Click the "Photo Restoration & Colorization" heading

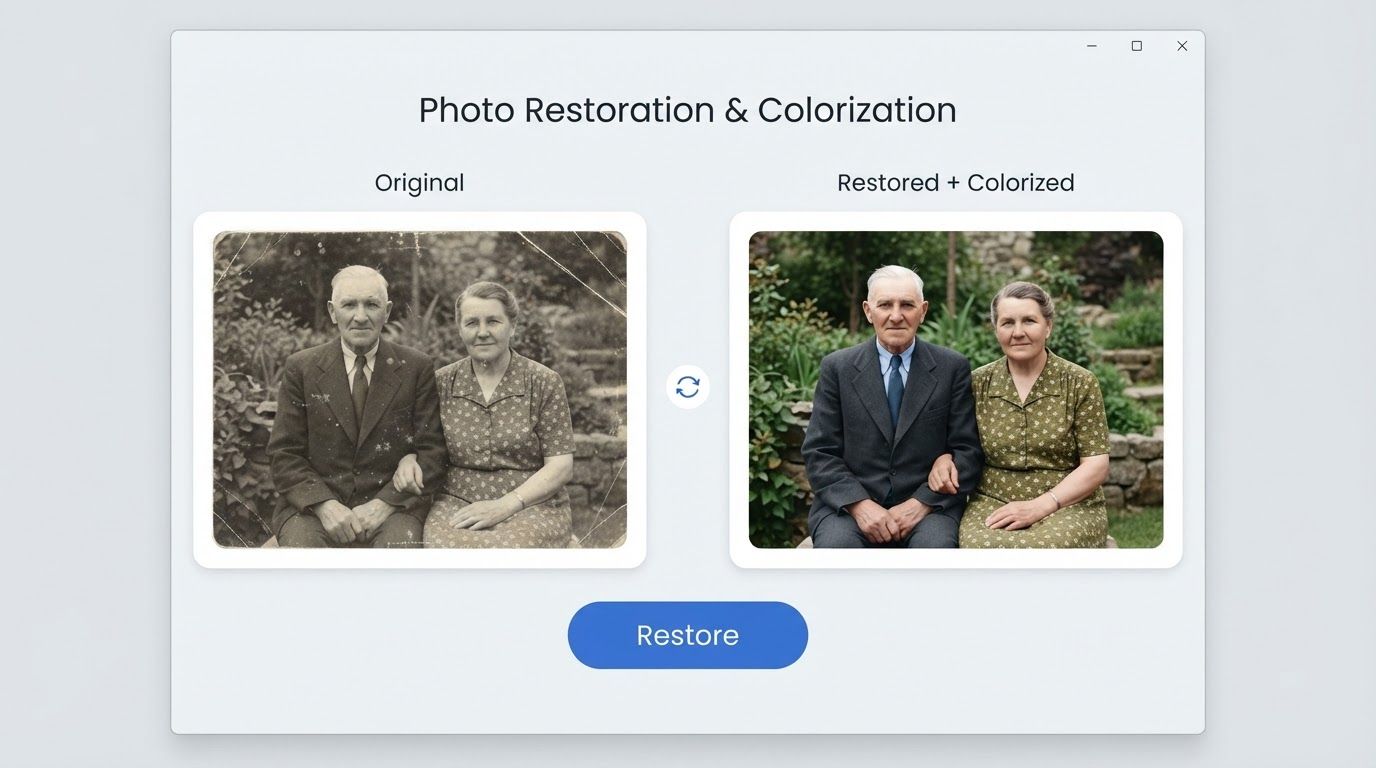(x=688, y=110)
